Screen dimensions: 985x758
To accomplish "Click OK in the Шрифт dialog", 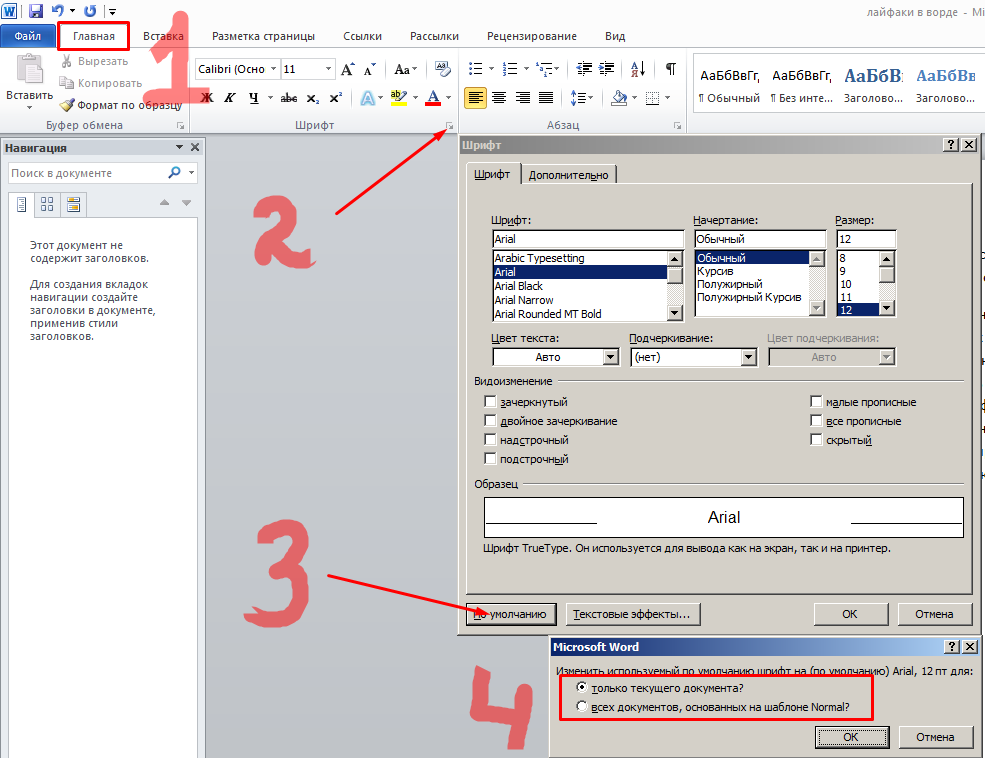I will click(x=850, y=614).
